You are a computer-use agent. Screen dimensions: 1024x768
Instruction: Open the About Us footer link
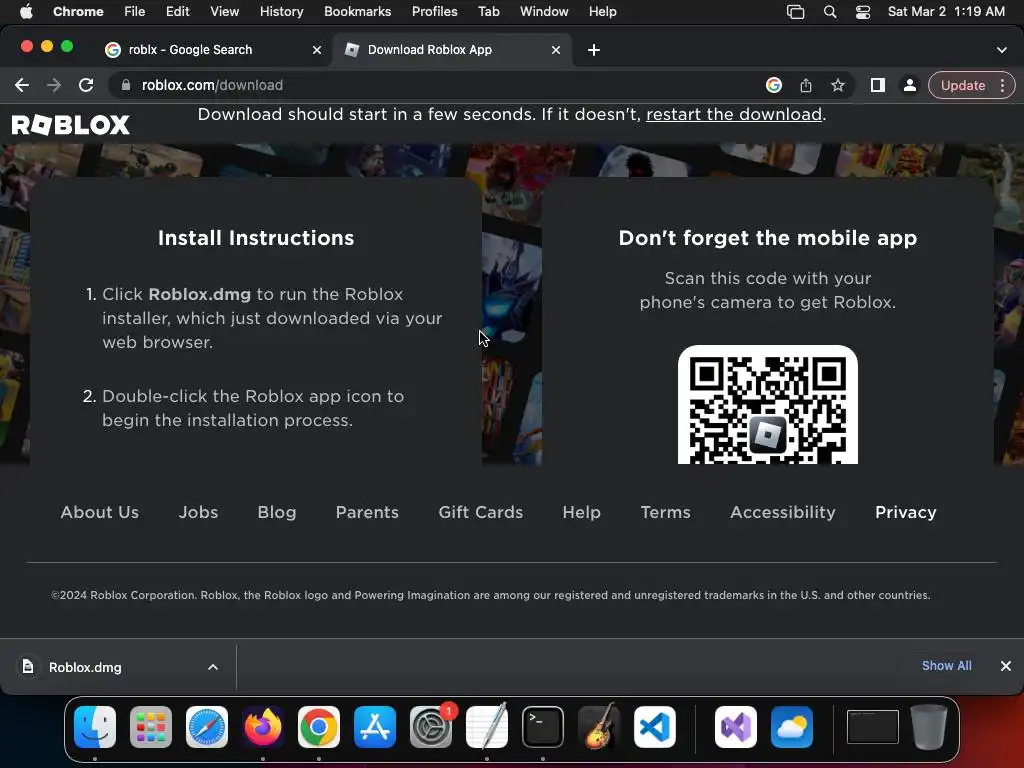(x=100, y=512)
